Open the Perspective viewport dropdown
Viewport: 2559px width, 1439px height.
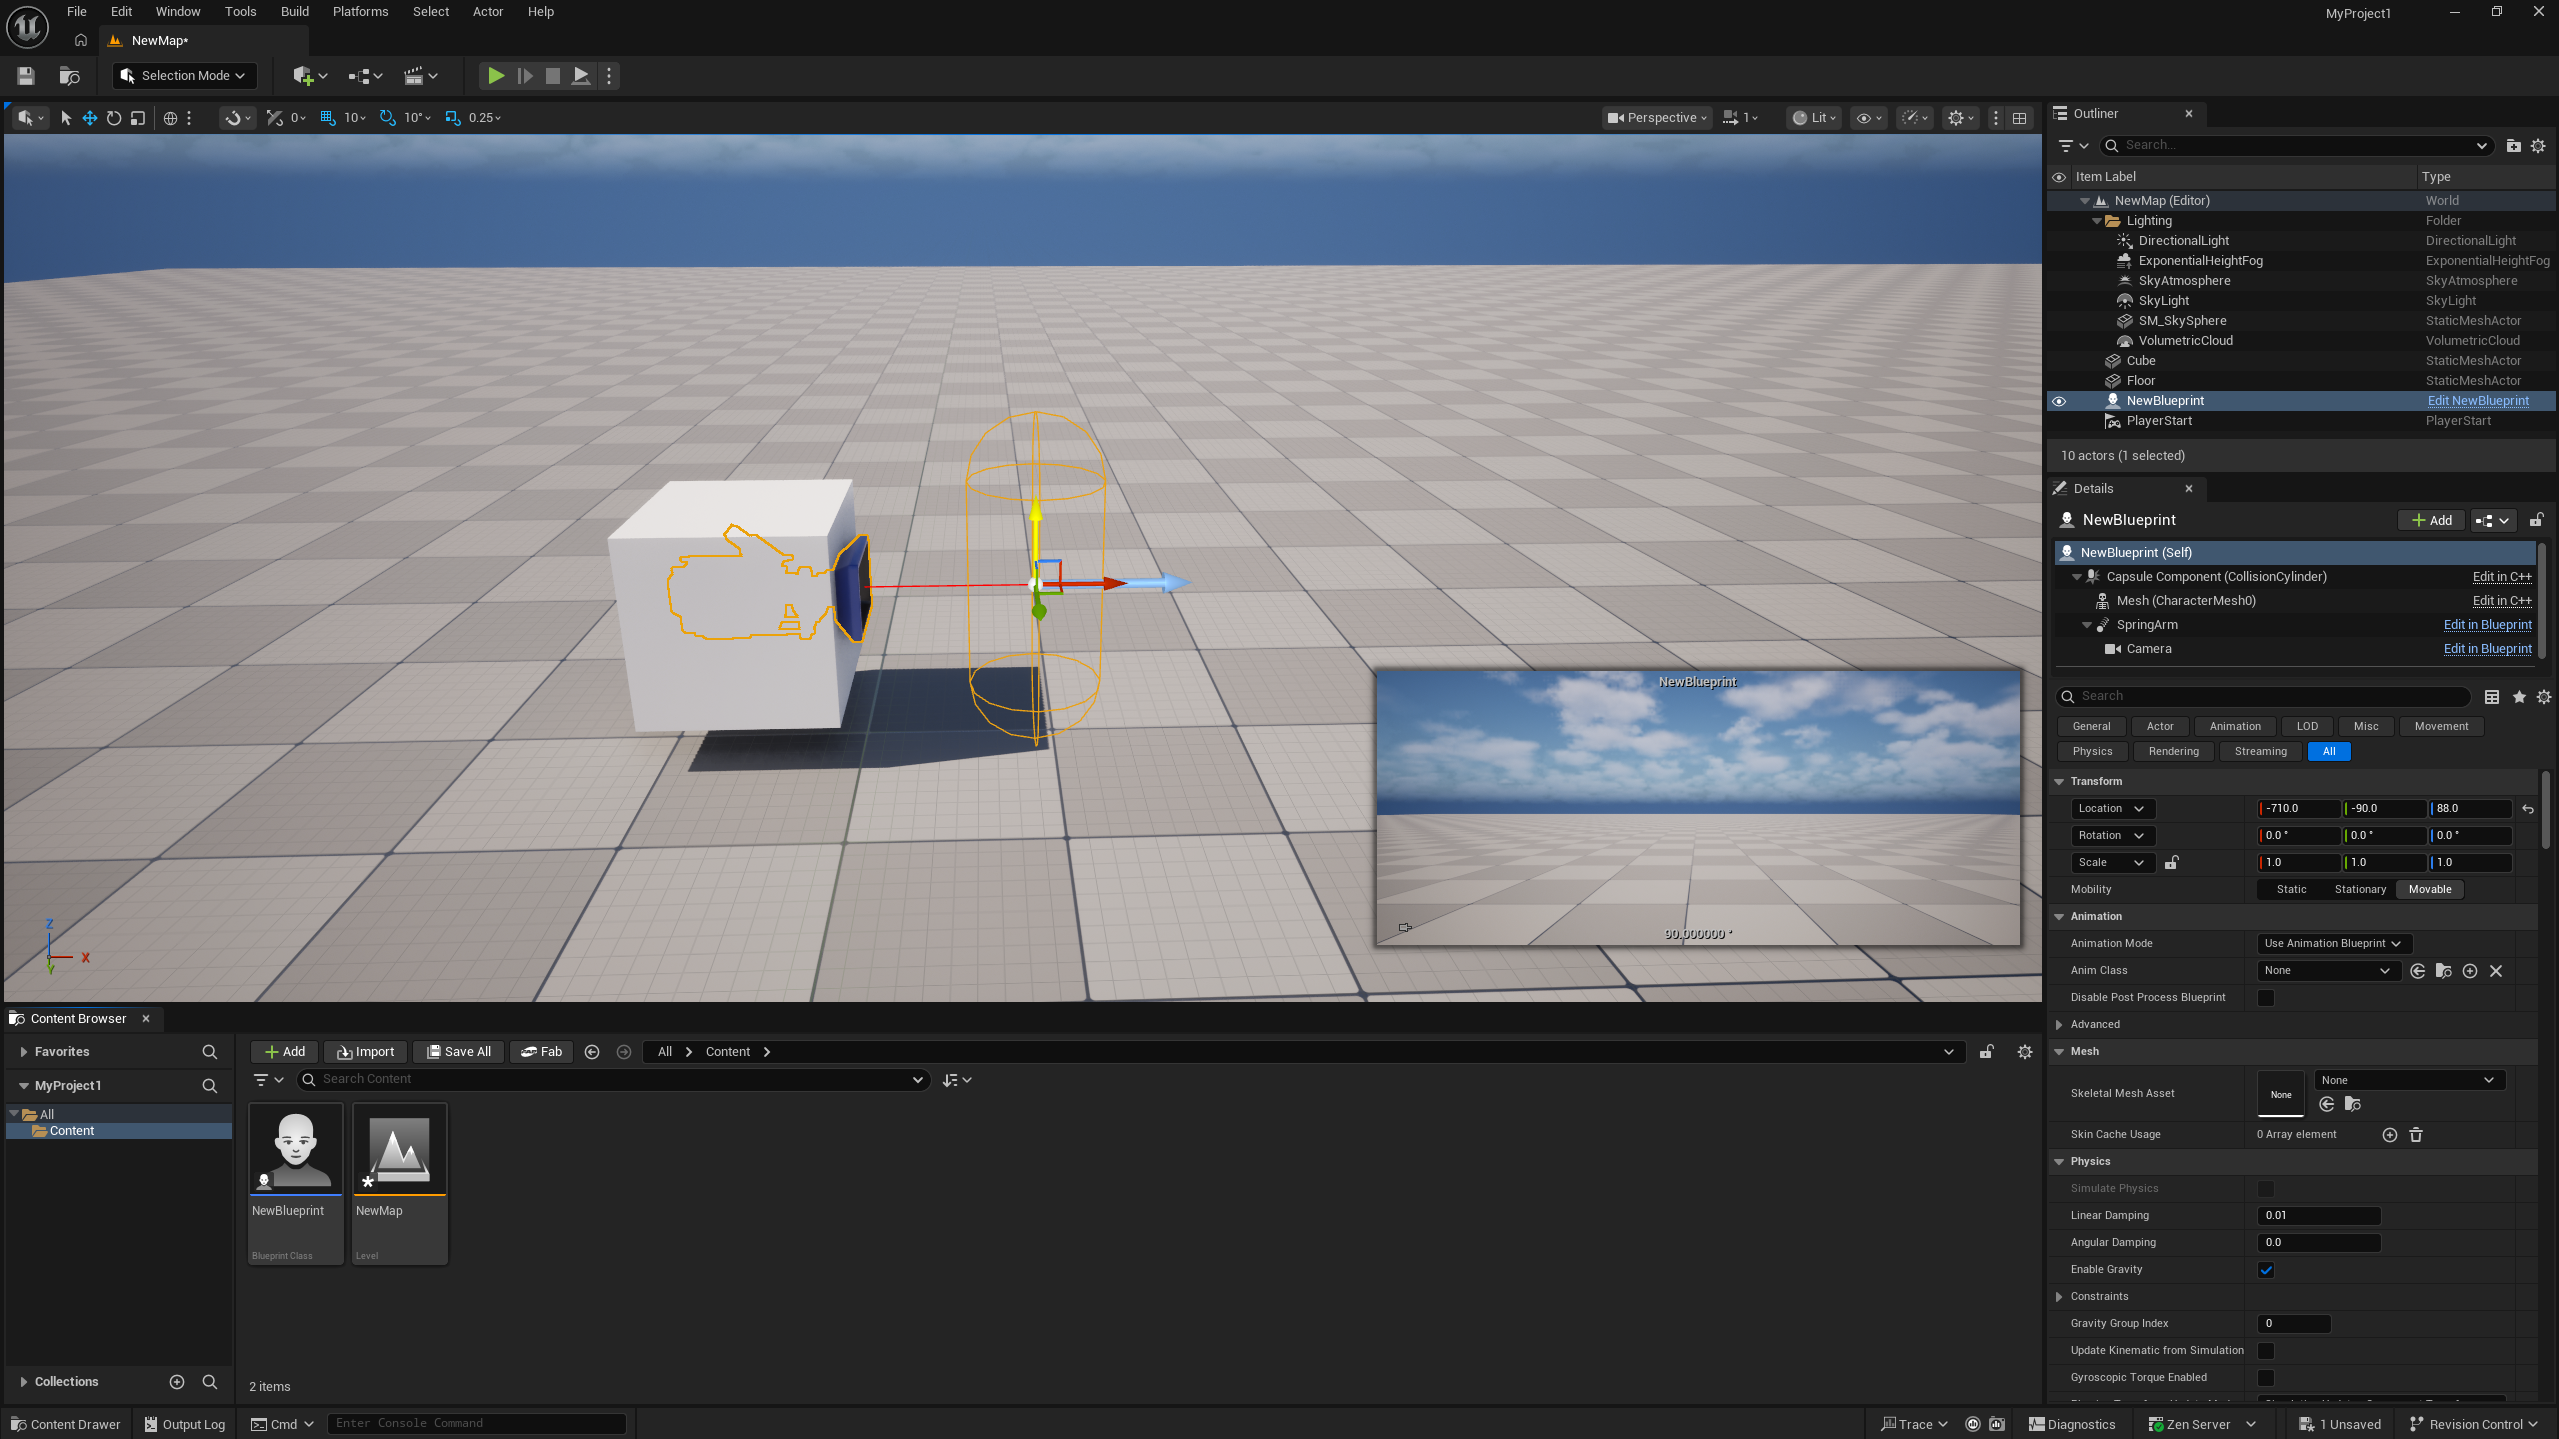1657,118
